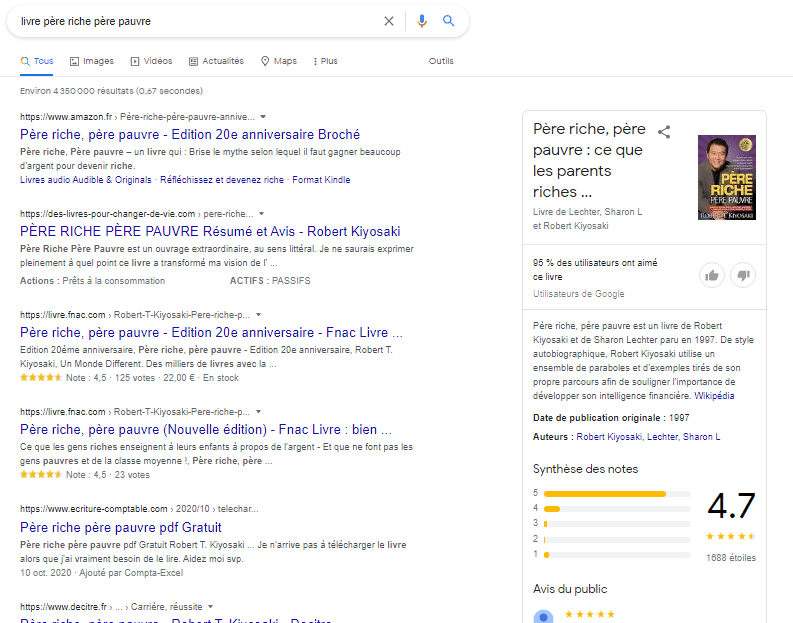Clear the search box with the X icon
This screenshot has width=793, height=623.
point(388,21)
